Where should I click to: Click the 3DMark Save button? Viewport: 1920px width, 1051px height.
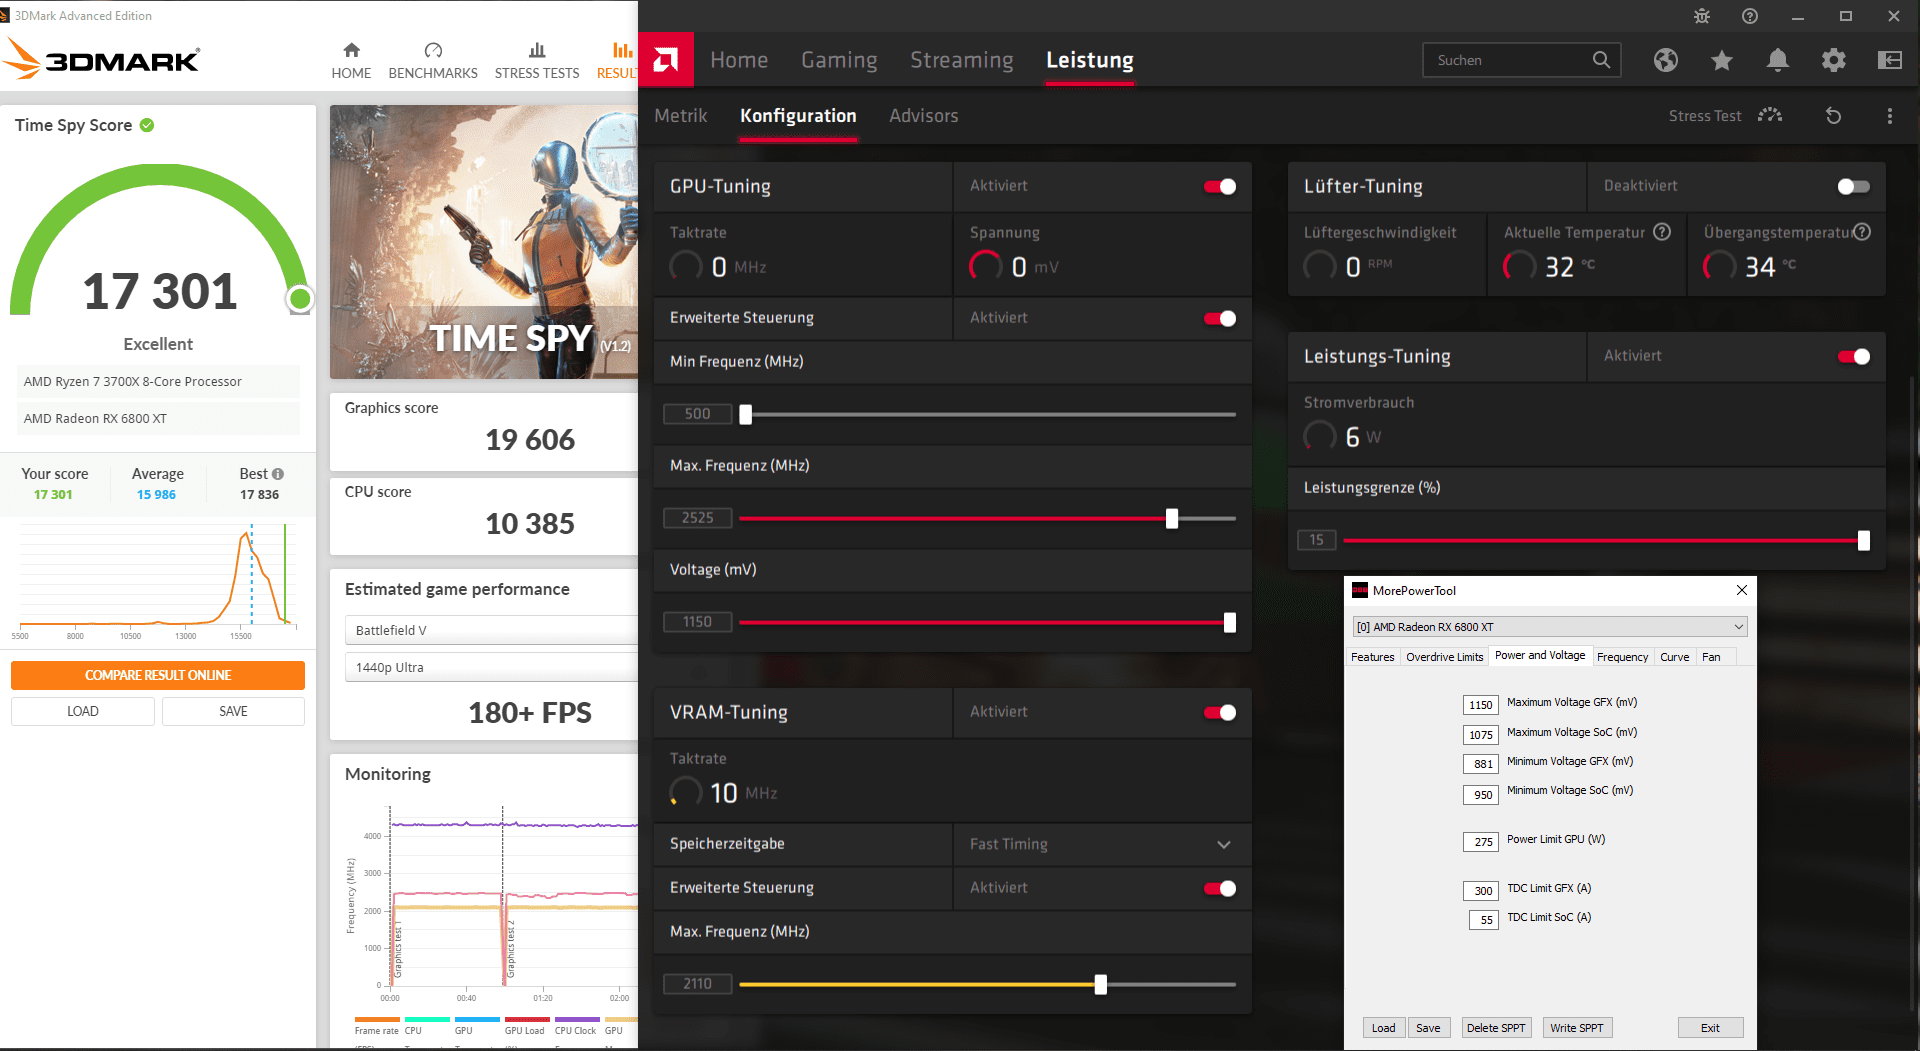pos(233,711)
